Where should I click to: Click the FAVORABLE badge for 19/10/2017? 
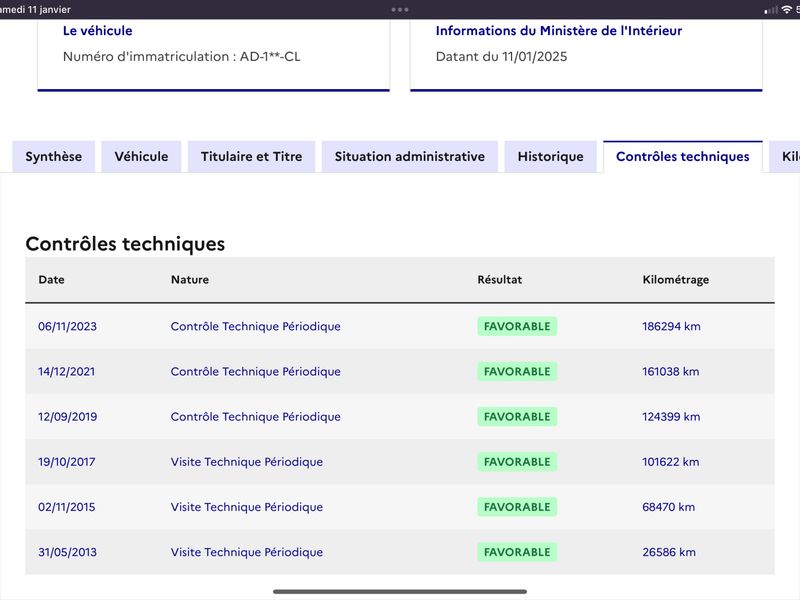tap(517, 462)
